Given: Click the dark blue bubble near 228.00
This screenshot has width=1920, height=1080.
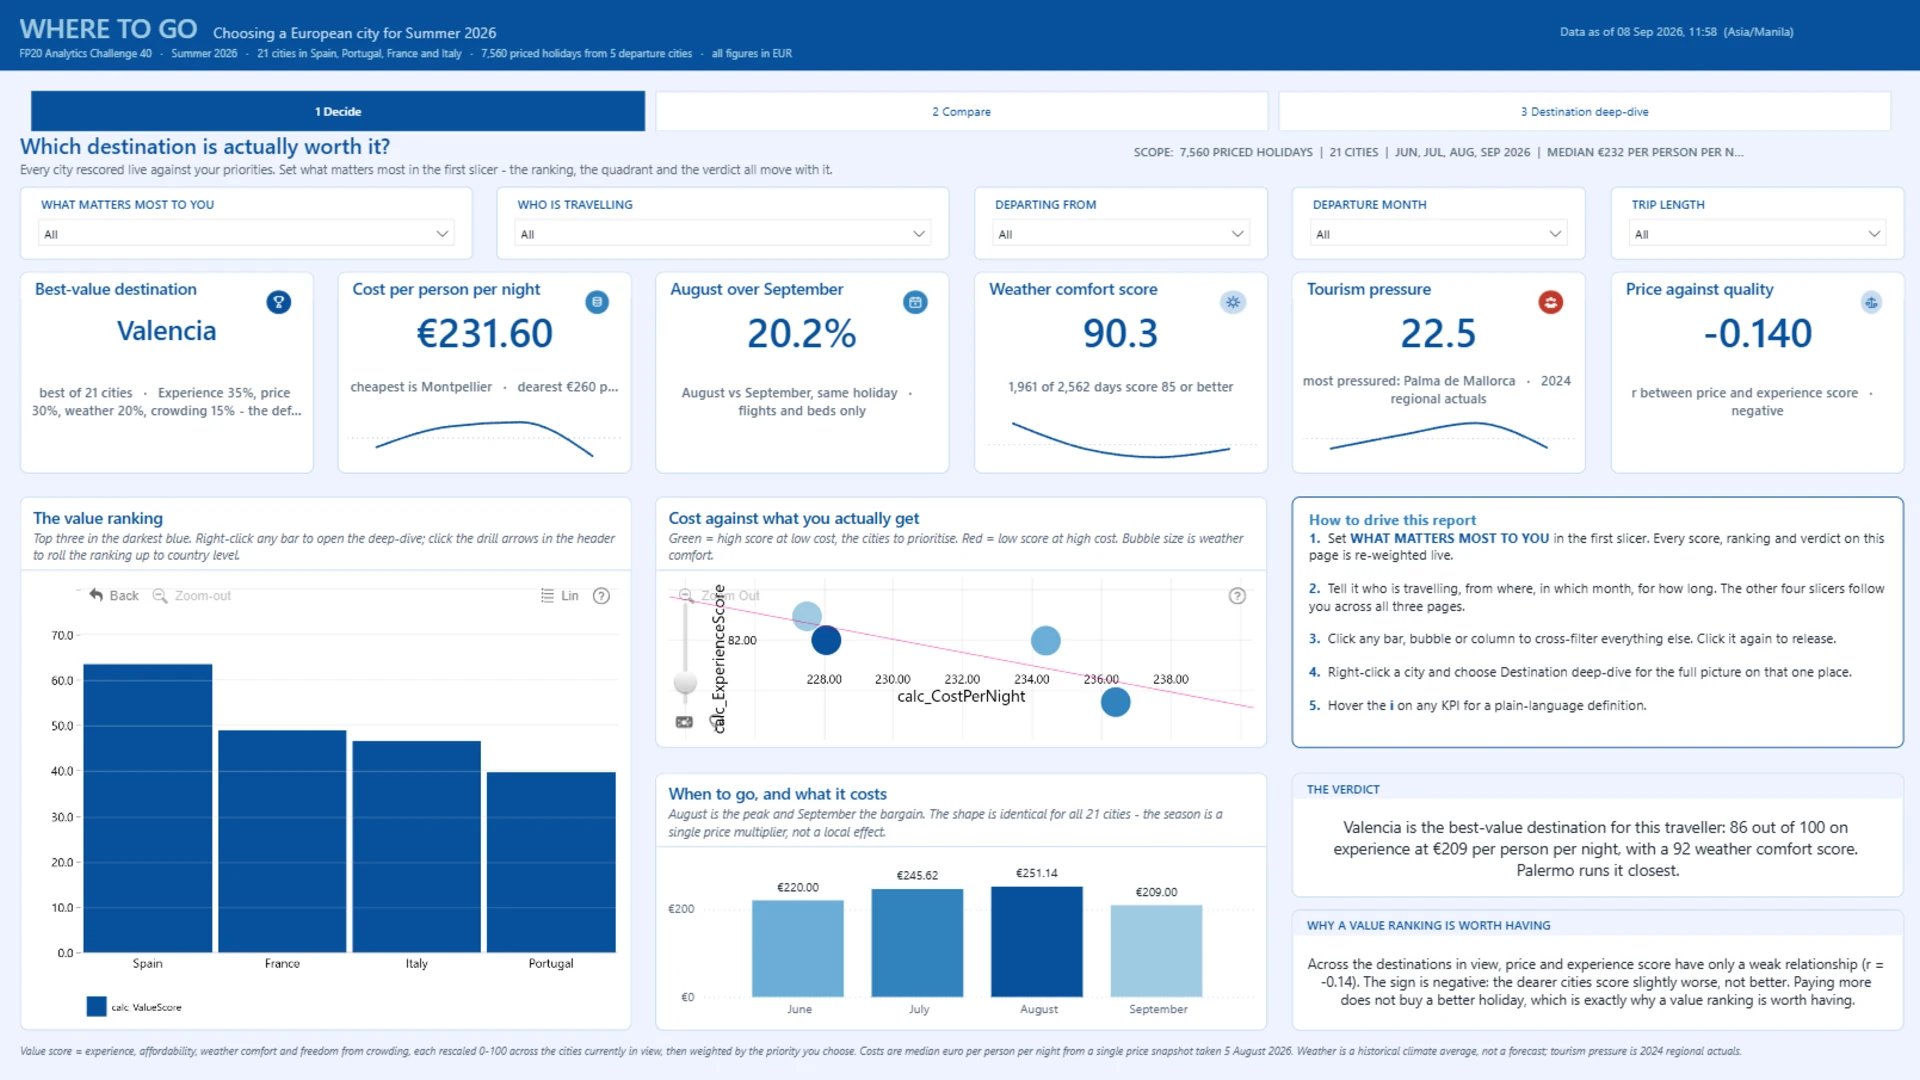Looking at the screenshot, I should coord(826,640).
